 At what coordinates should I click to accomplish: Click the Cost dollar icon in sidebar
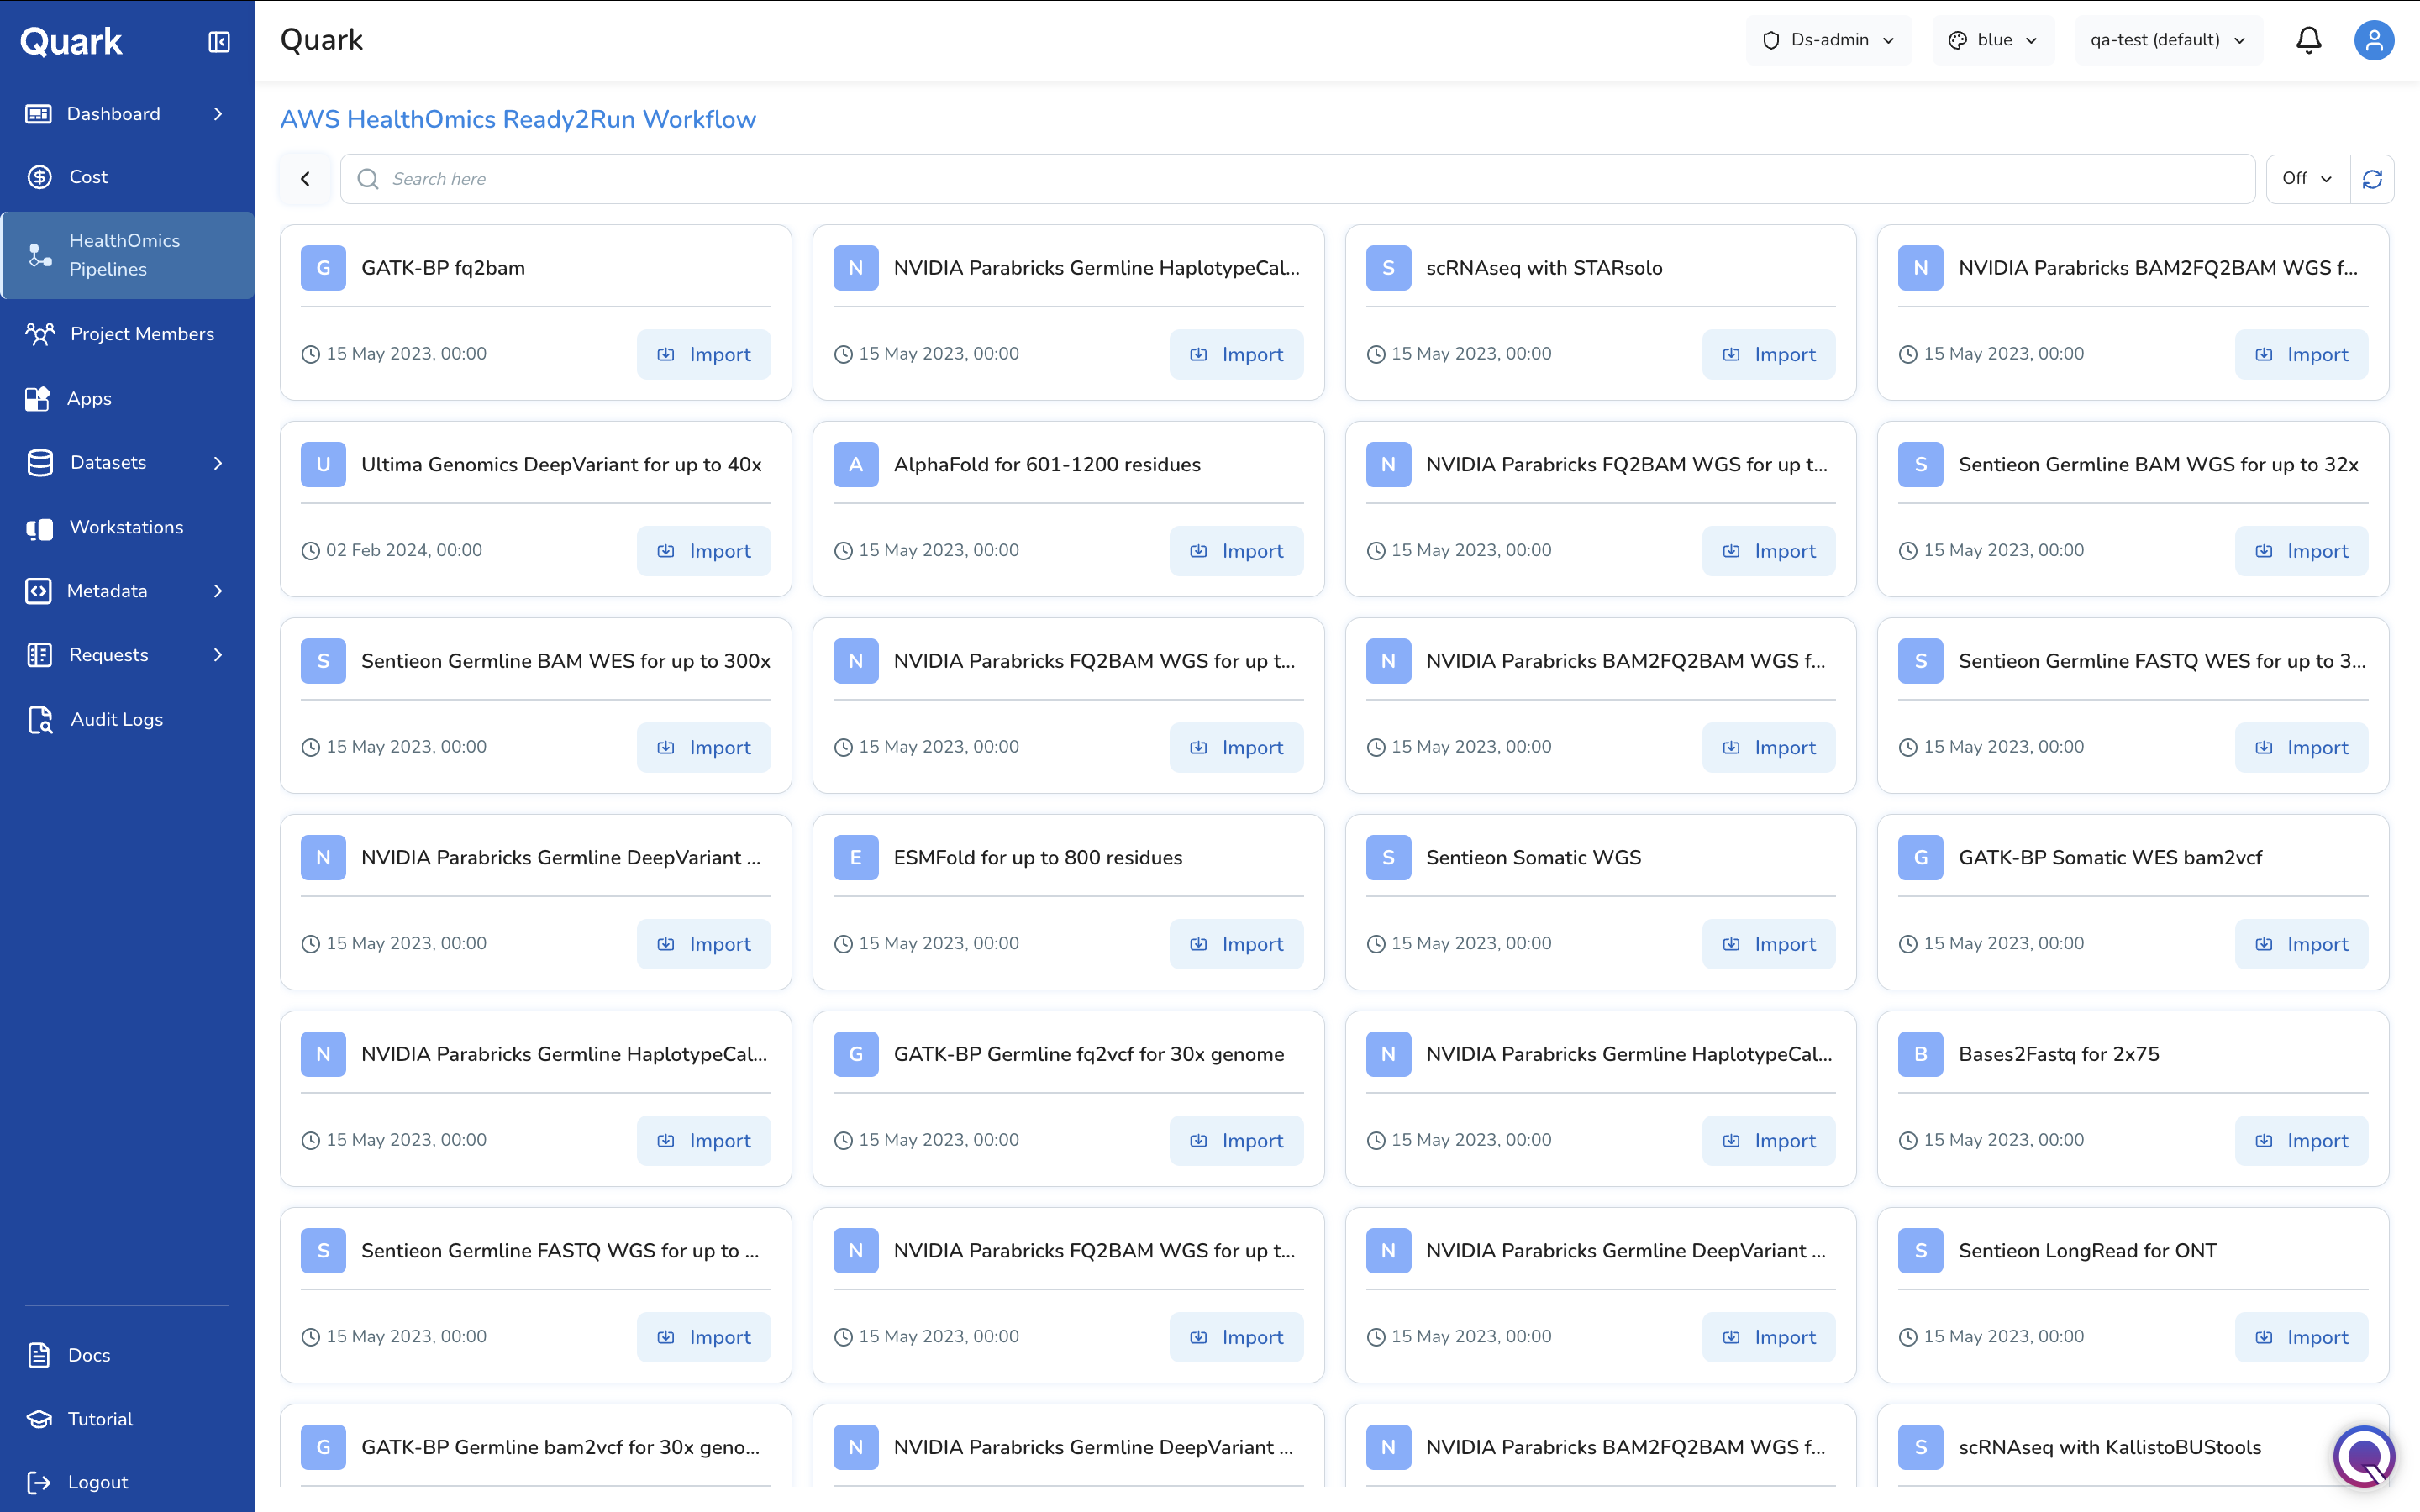[39, 177]
